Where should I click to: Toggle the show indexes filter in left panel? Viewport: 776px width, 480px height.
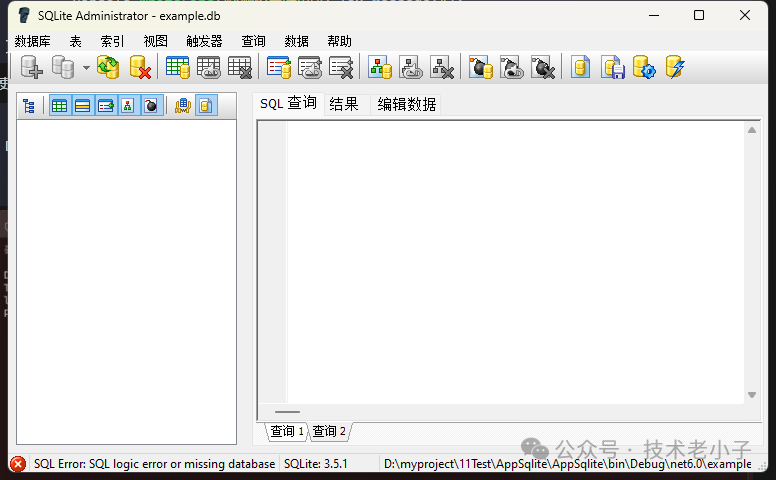pyautogui.click(x=128, y=105)
